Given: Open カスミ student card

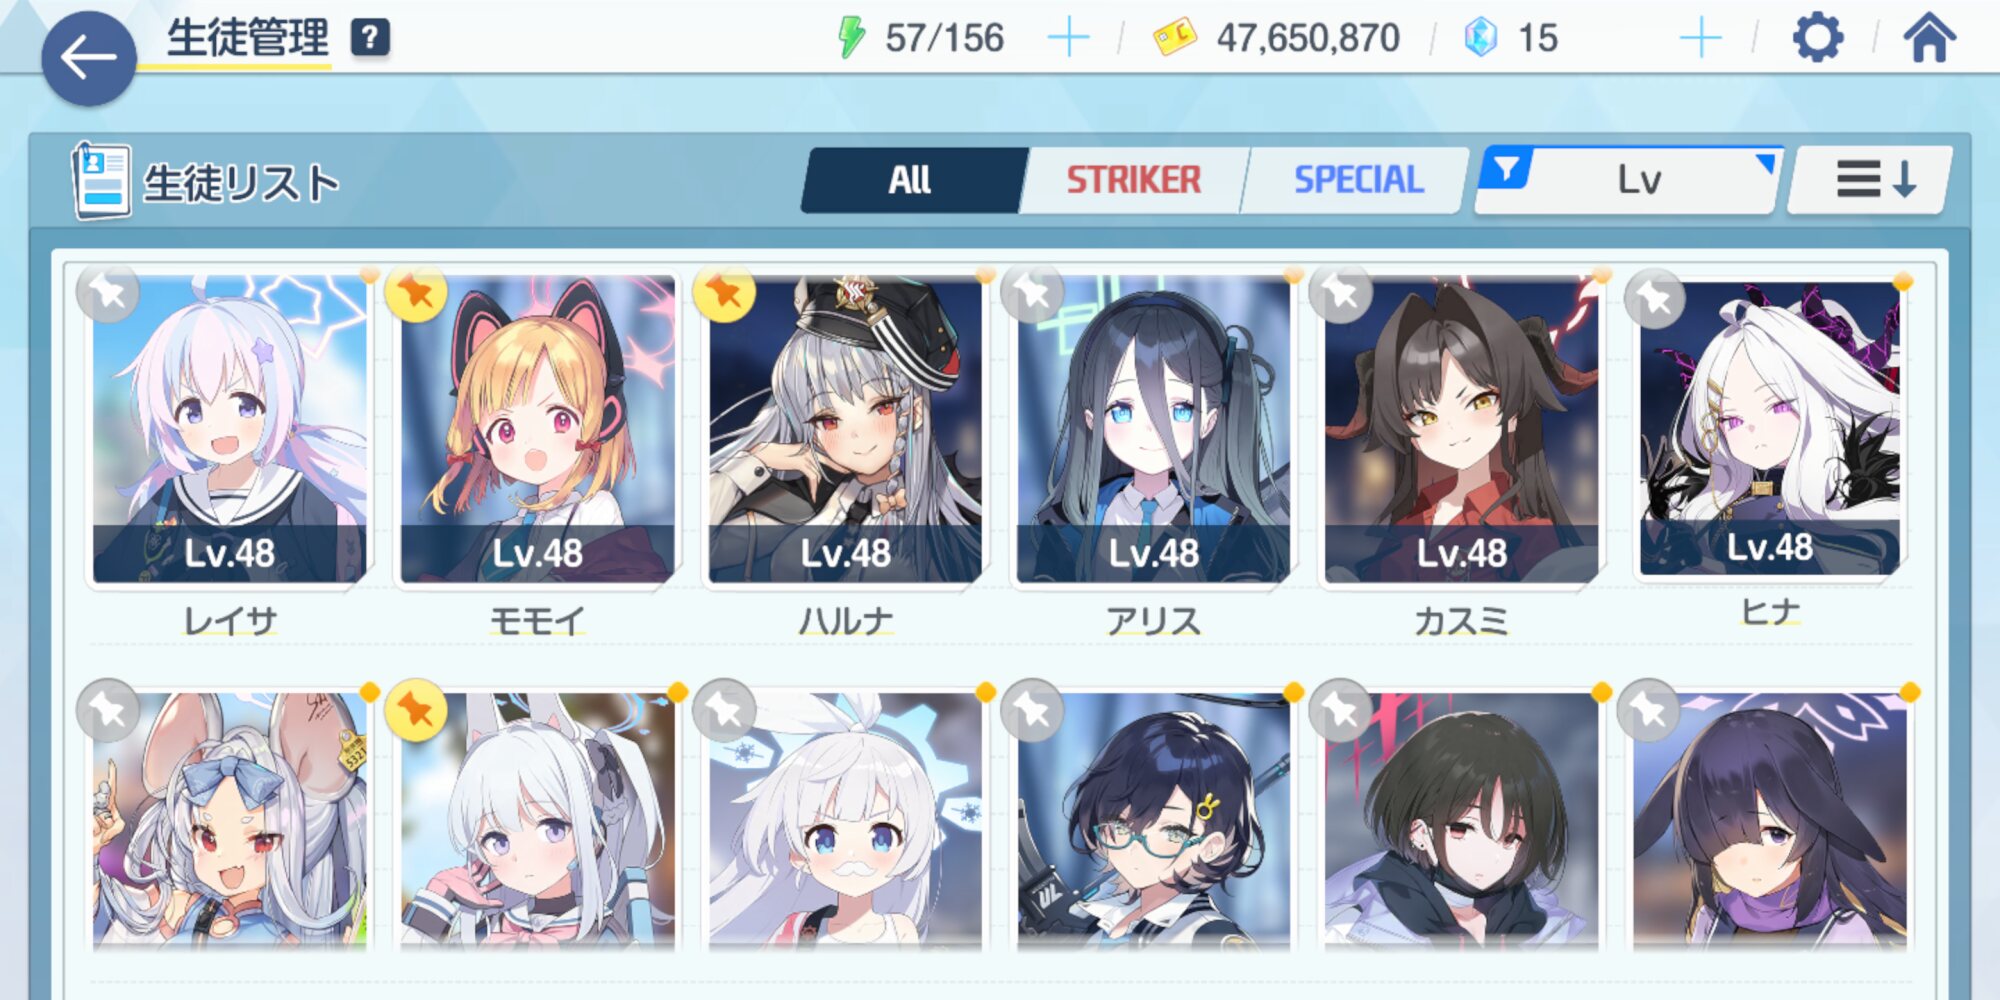Looking at the screenshot, I should tap(1461, 430).
